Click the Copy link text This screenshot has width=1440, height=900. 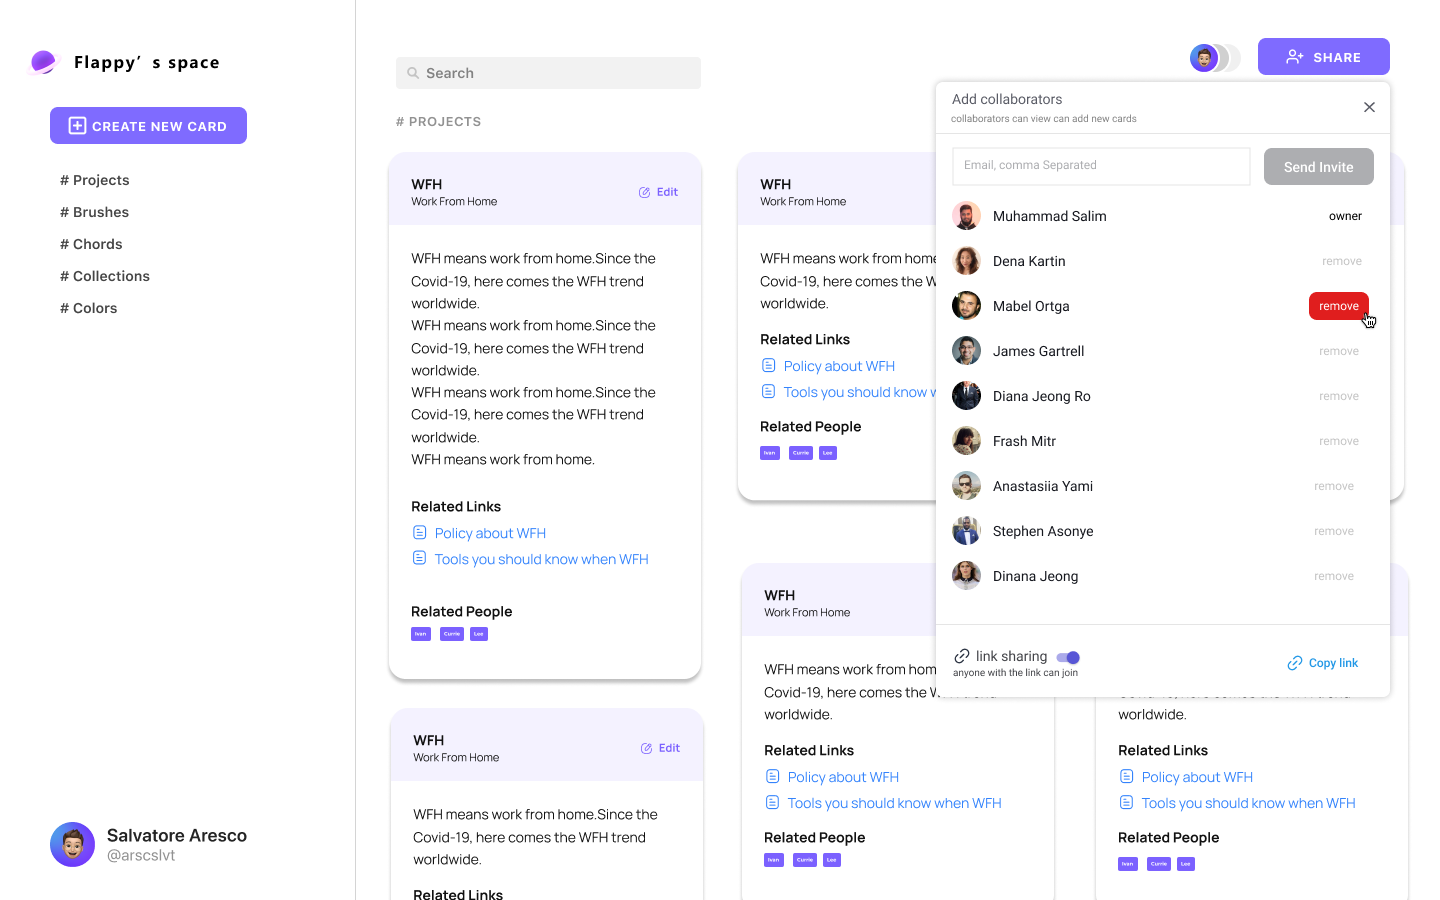(x=1333, y=663)
